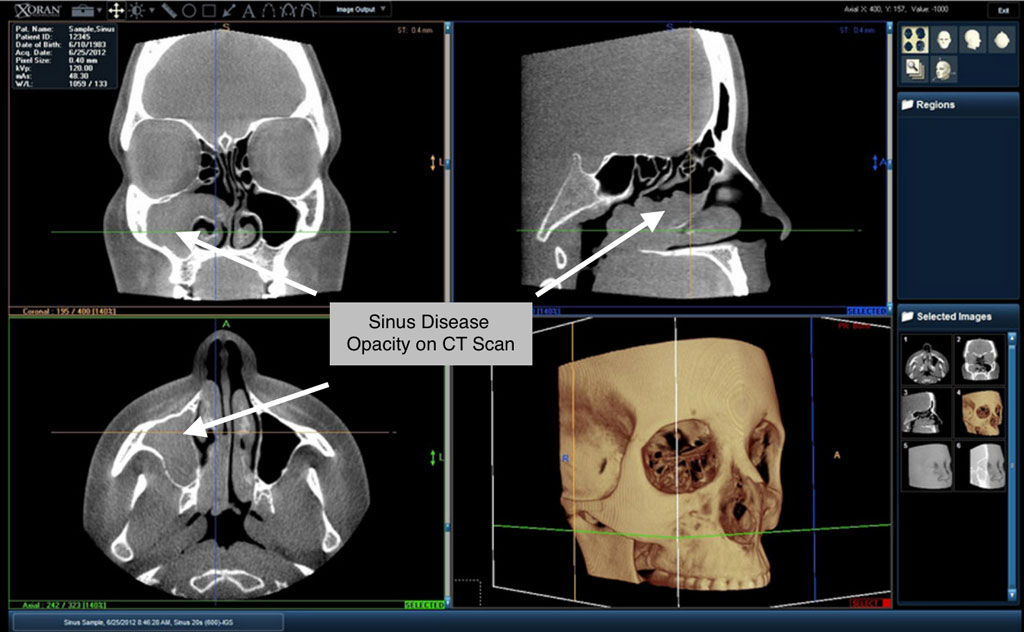Viewport: 1024px width, 632px height.
Task: Open the magnifier image stack icon
Action: click(x=916, y=68)
